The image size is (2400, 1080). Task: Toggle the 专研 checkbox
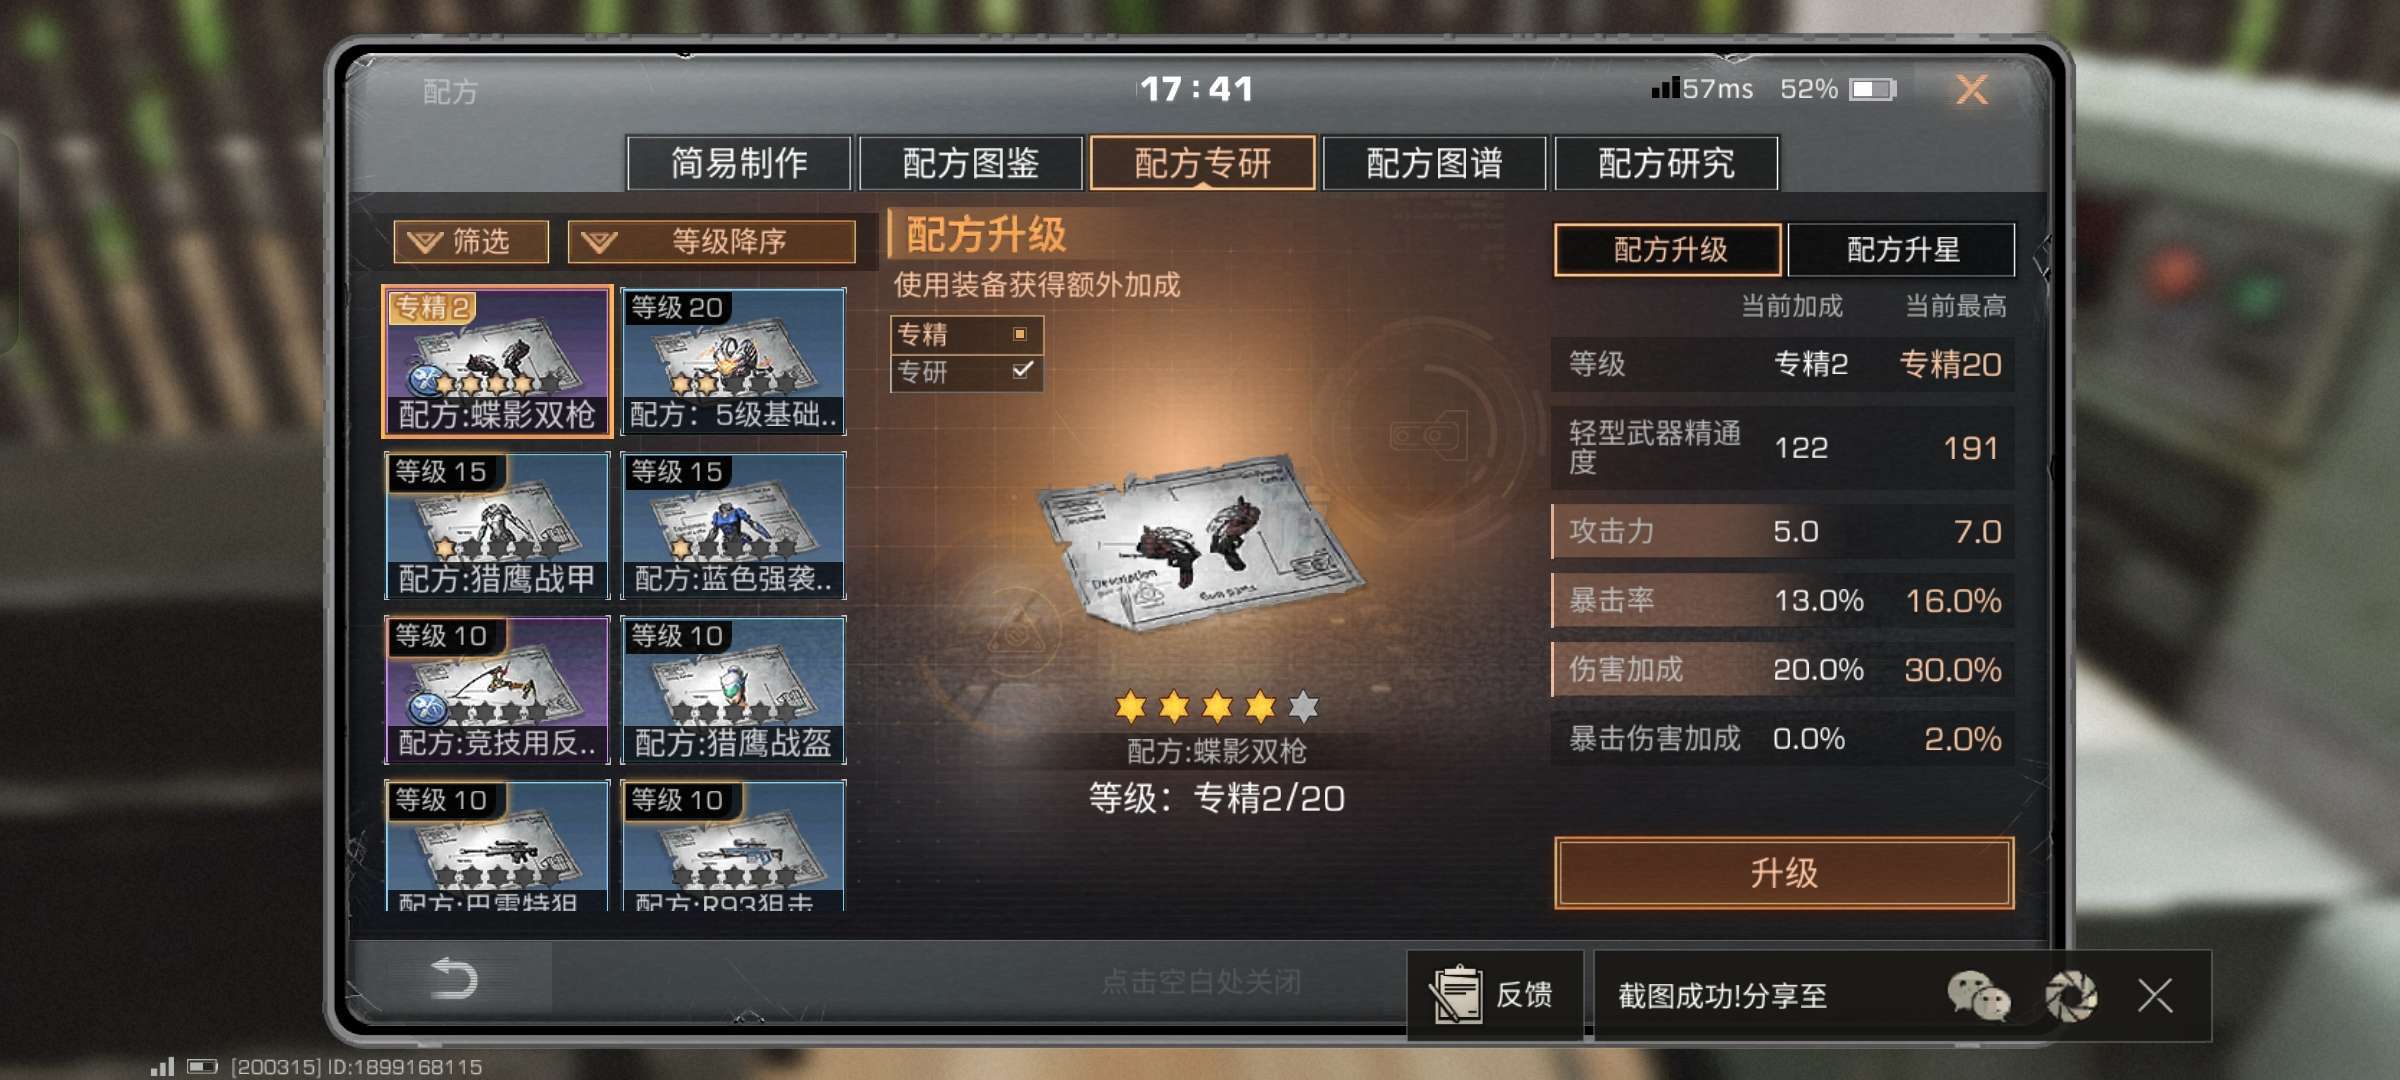pyautogui.click(x=1021, y=371)
